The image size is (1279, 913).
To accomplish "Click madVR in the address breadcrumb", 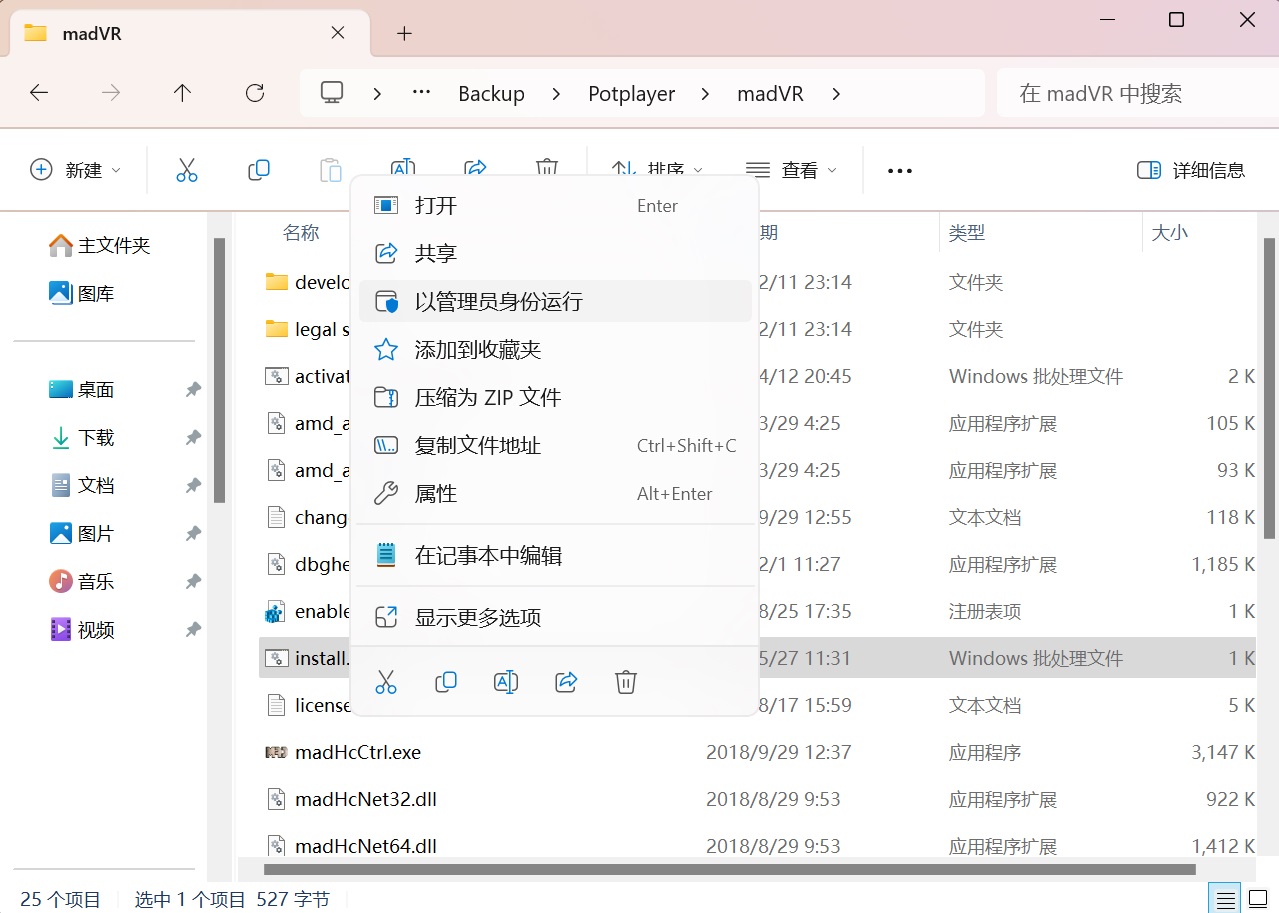I will coord(770,93).
